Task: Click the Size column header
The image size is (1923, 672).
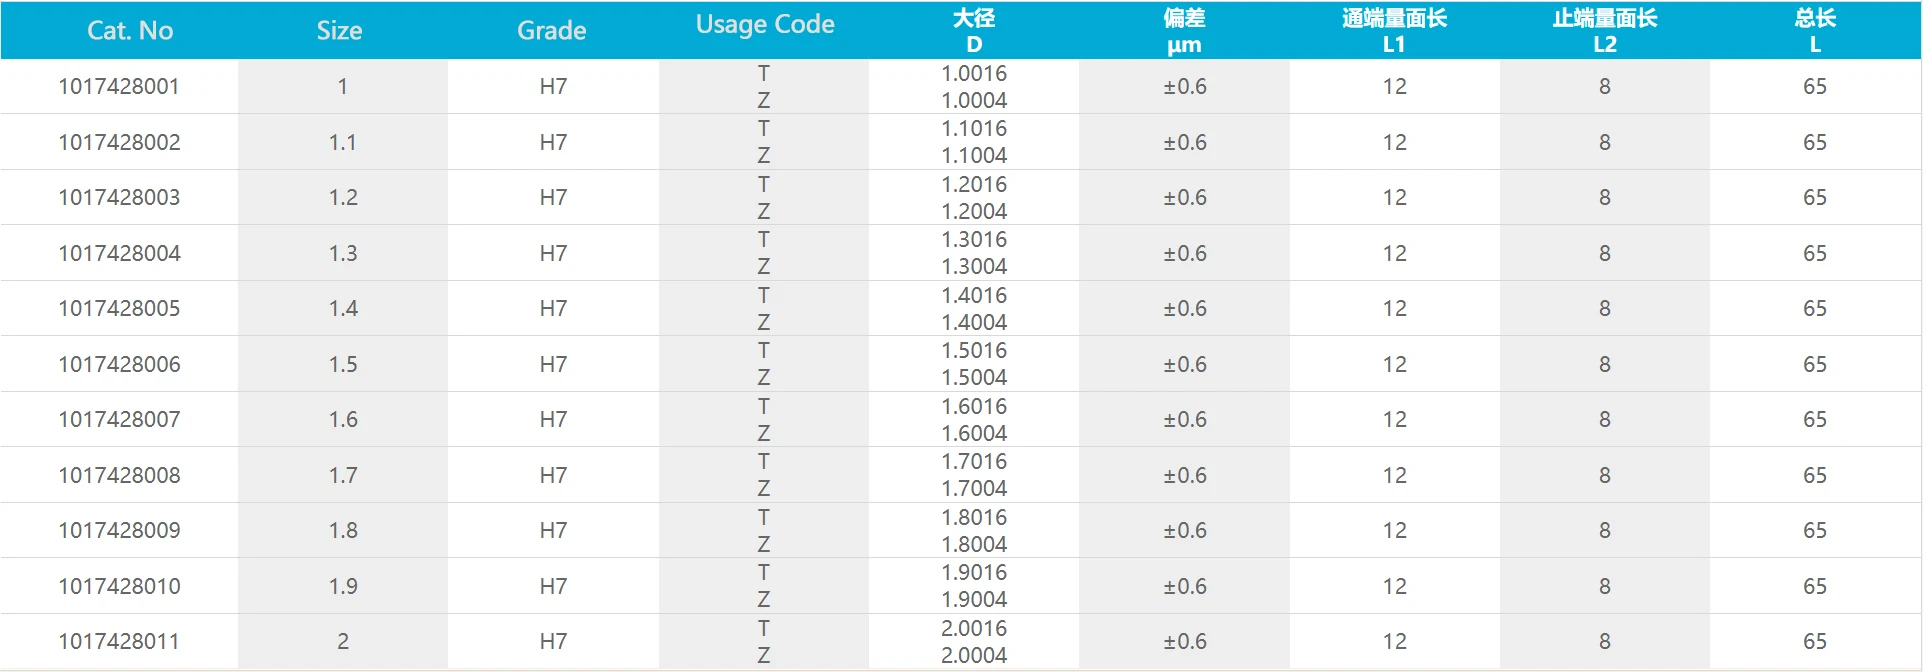Action: click(x=339, y=31)
